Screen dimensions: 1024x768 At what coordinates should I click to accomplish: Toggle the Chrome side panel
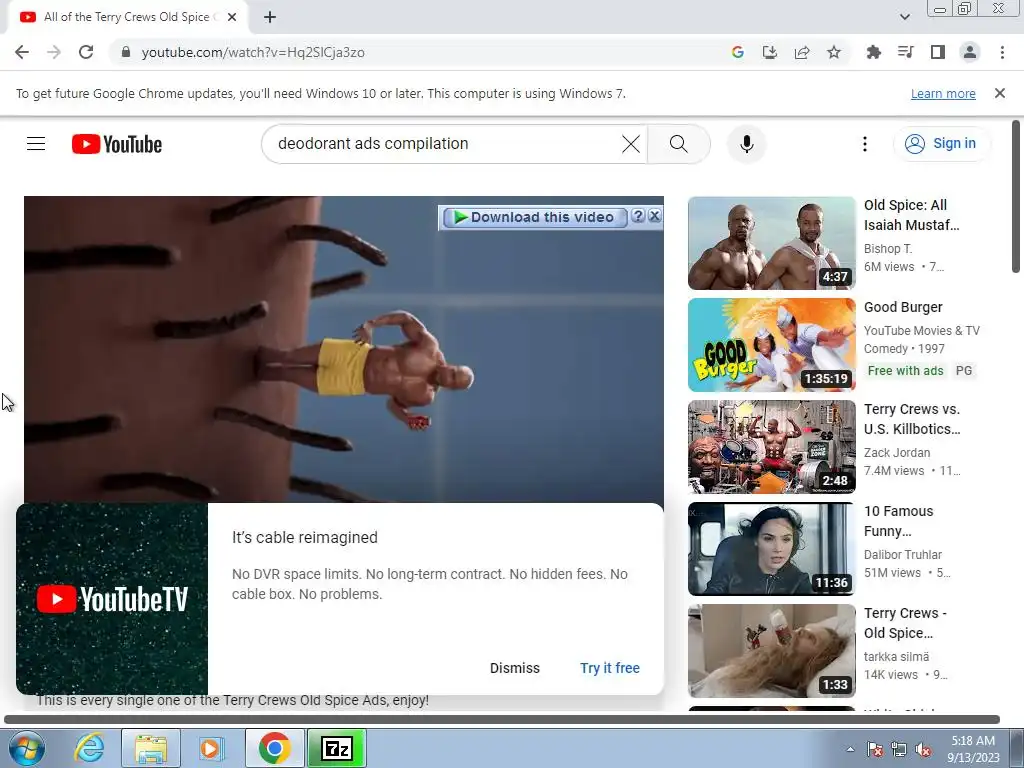[x=937, y=52]
